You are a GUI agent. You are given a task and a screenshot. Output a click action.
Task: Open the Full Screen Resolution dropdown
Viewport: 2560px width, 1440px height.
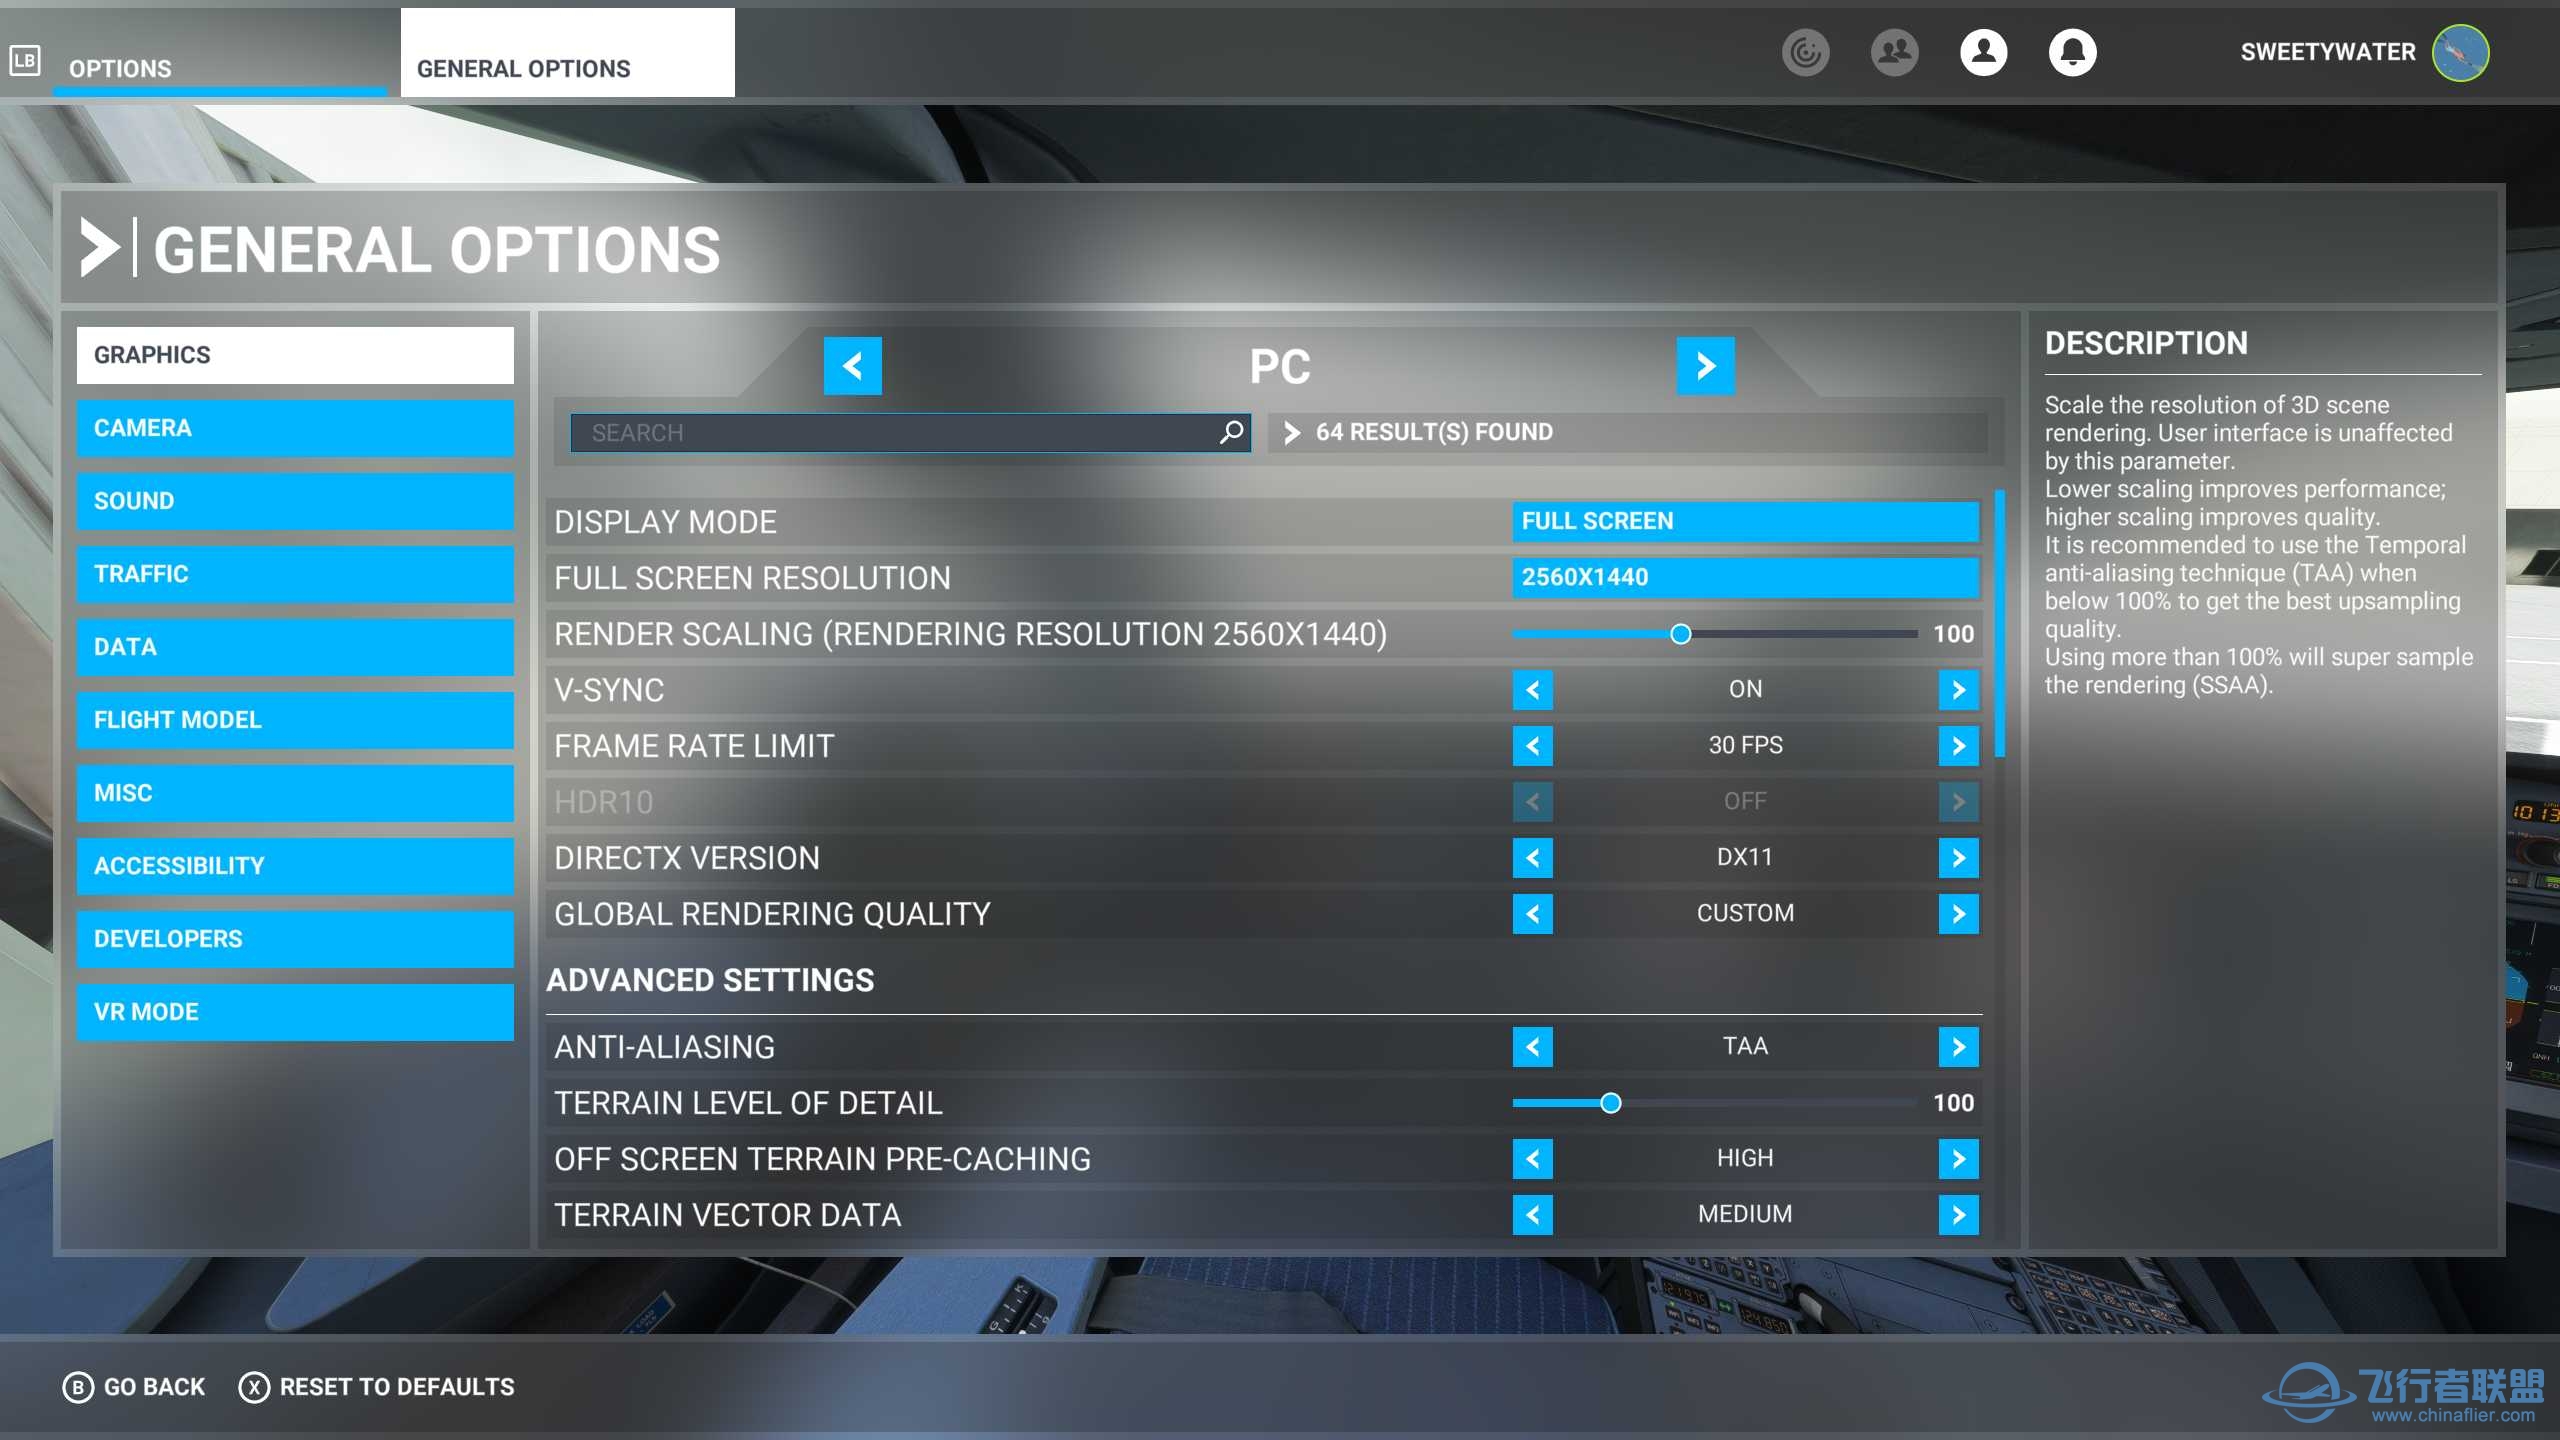tap(1745, 577)
